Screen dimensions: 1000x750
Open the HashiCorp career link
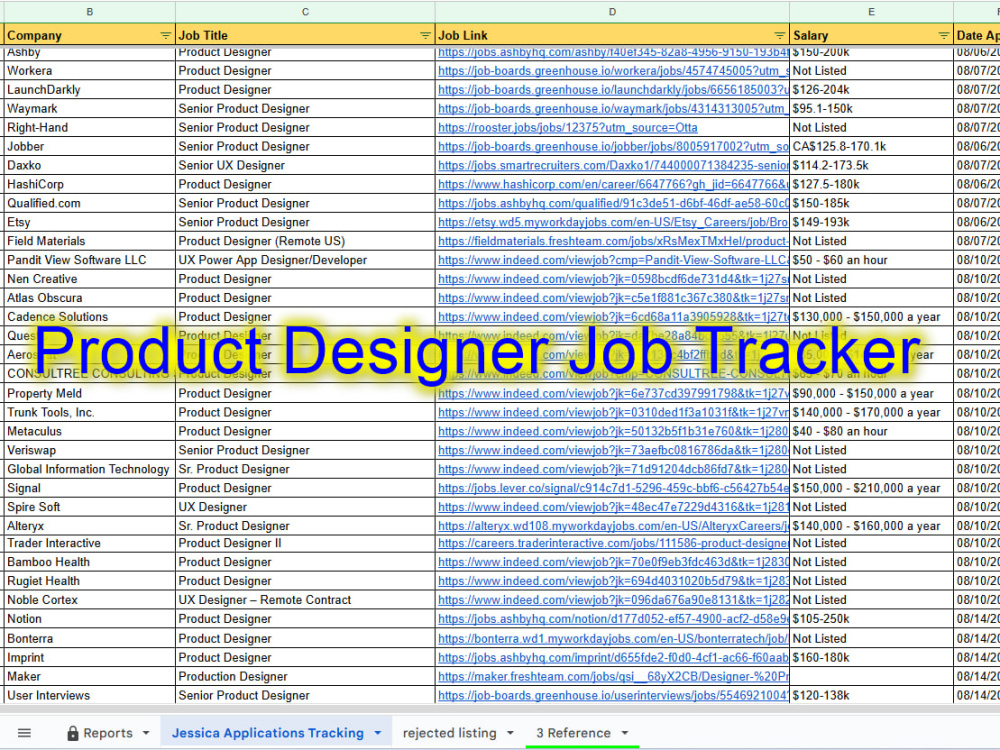(613, 184)
